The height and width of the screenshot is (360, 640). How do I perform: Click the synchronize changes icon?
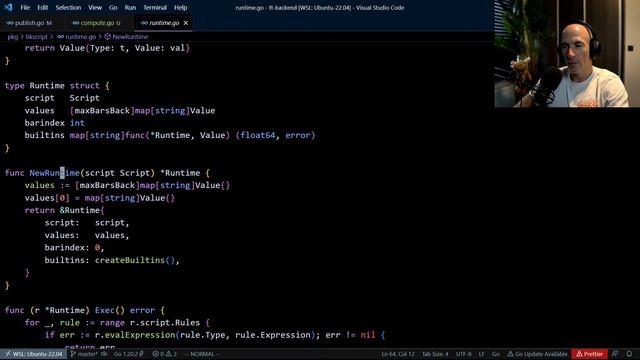pyautogui.click(x=104, y=354)
